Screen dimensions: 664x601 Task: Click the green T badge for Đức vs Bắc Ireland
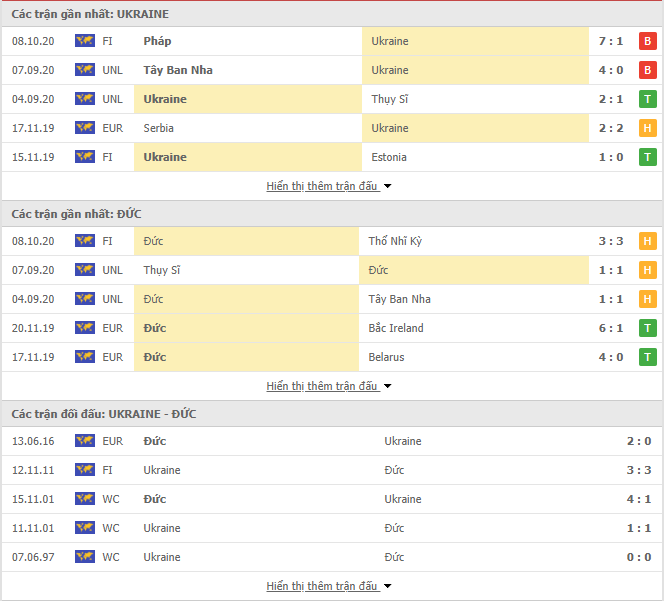click(x=647, y=328)
